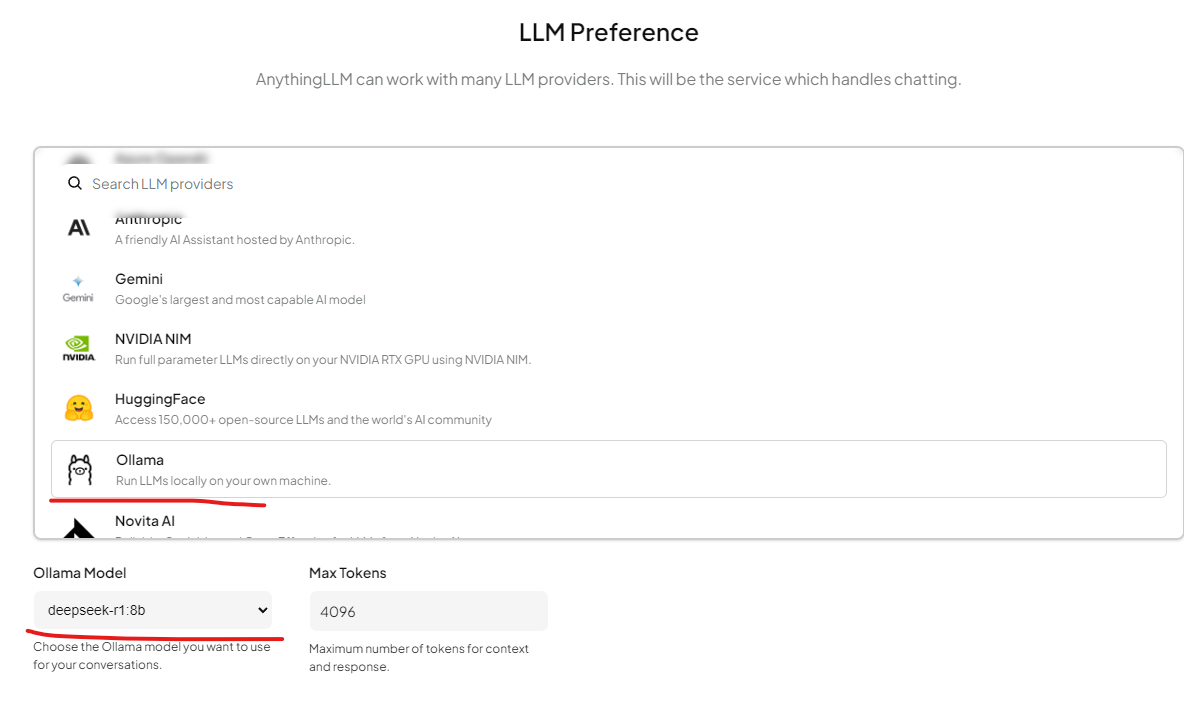1189x709 pixels.
Task: Click the HuggingFace emoji logo
Action: (x=79, y=408)
